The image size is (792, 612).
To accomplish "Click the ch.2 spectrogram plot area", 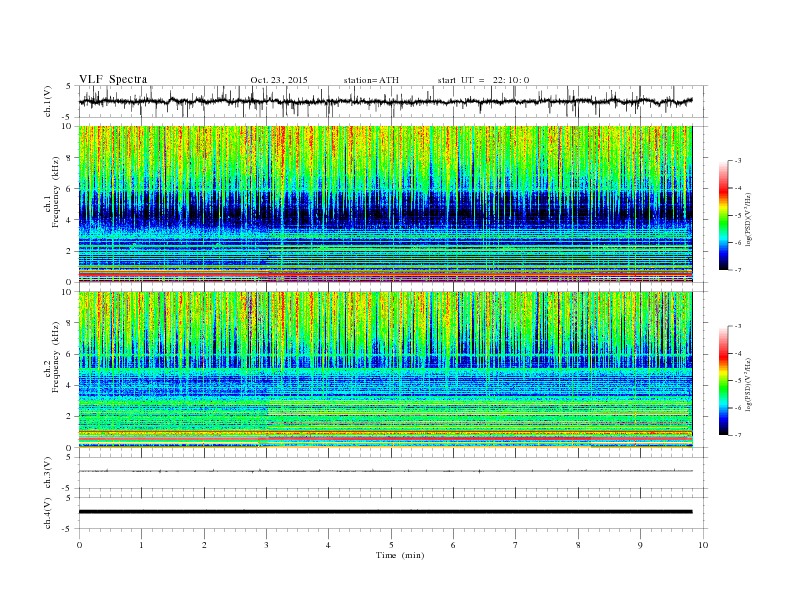I will tap(386, 369).
